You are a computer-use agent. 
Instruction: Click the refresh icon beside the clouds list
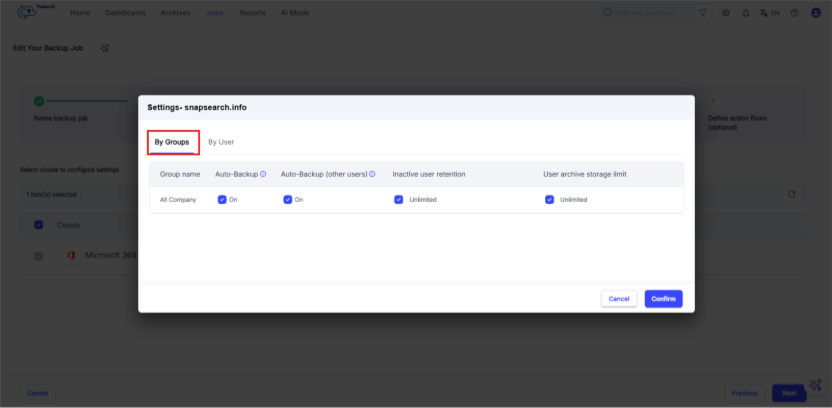(791, 194)
